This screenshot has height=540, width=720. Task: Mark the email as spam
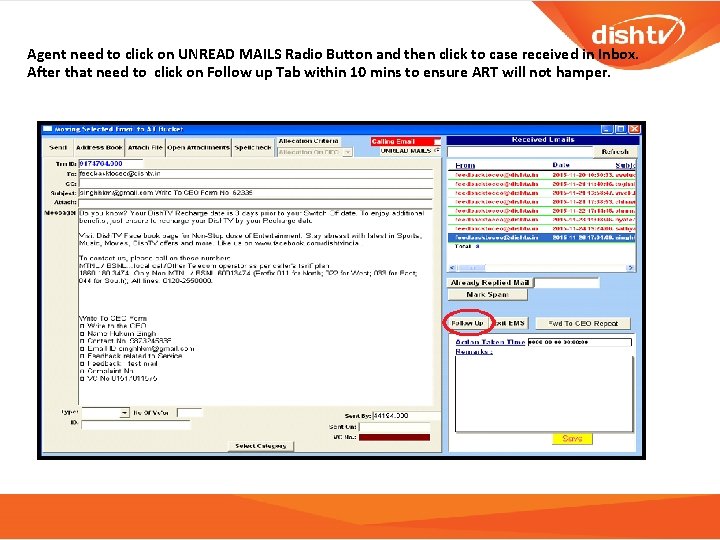487,294
